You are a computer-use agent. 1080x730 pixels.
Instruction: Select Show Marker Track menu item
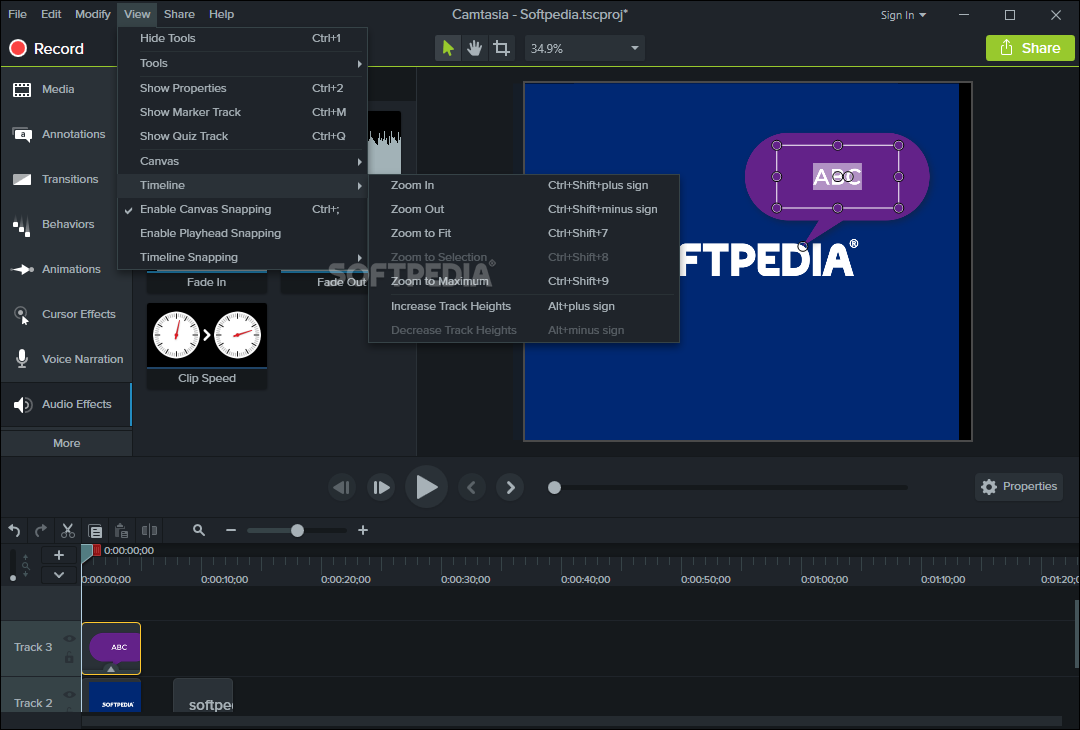click(x=242, y=112)
